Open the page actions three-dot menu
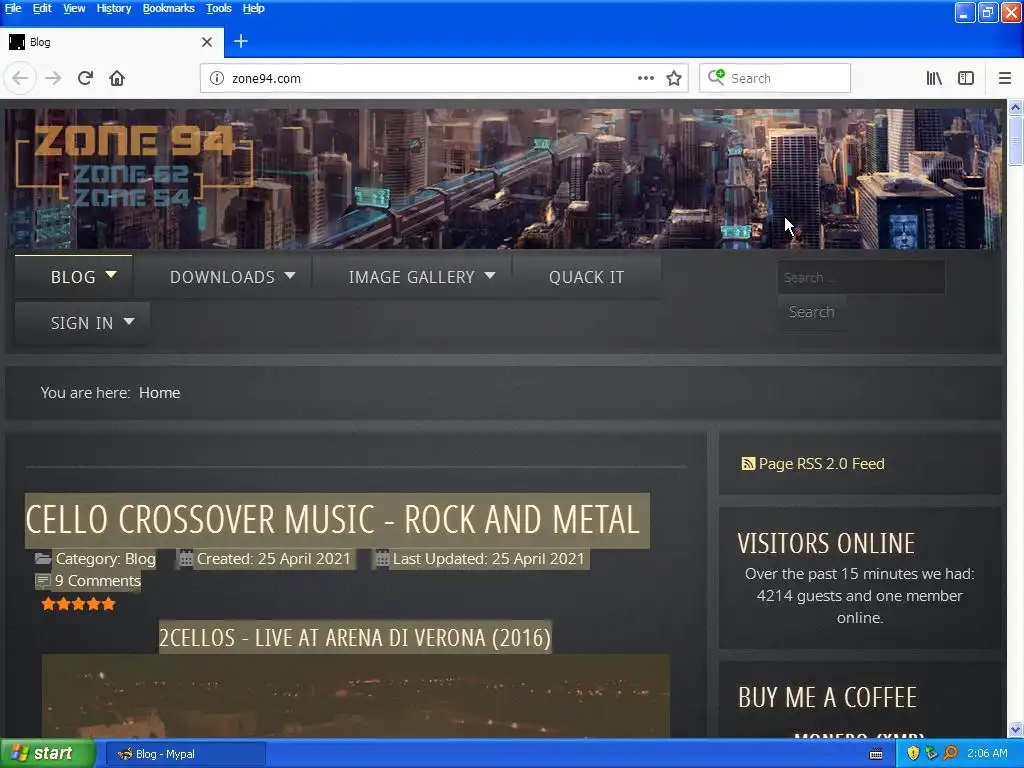Screen dimensions: 1024x768 click(645, 78)
